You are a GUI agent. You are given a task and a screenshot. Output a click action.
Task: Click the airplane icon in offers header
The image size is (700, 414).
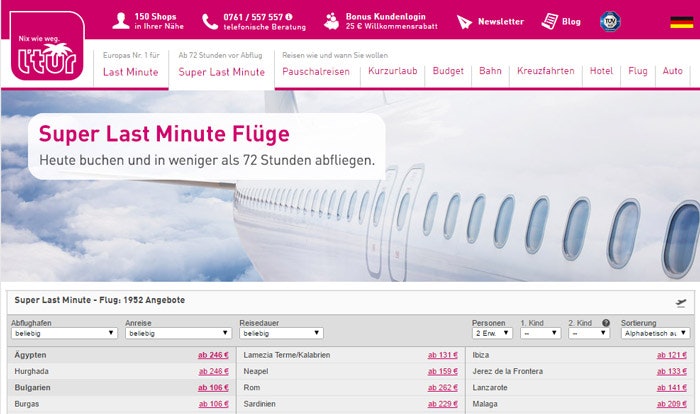[x=681, y=303]
